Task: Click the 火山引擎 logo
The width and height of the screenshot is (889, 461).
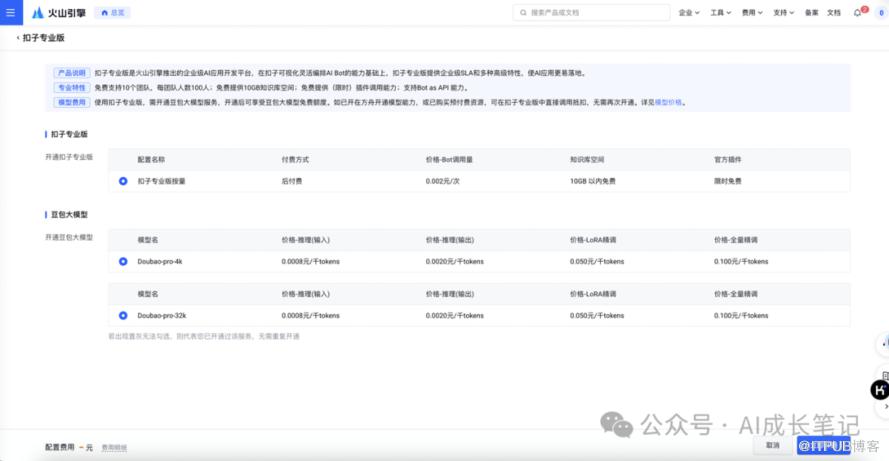Action: tap(59, 12)
